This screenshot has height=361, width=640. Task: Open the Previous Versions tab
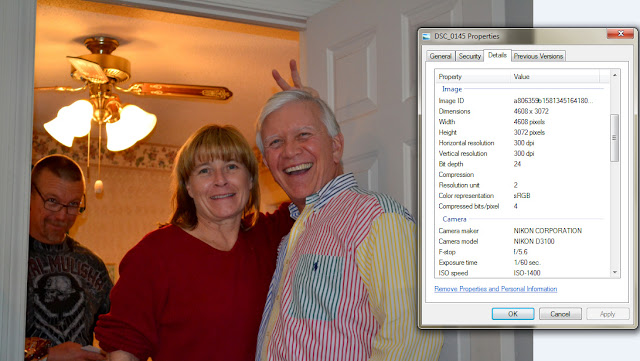(538, 56)
